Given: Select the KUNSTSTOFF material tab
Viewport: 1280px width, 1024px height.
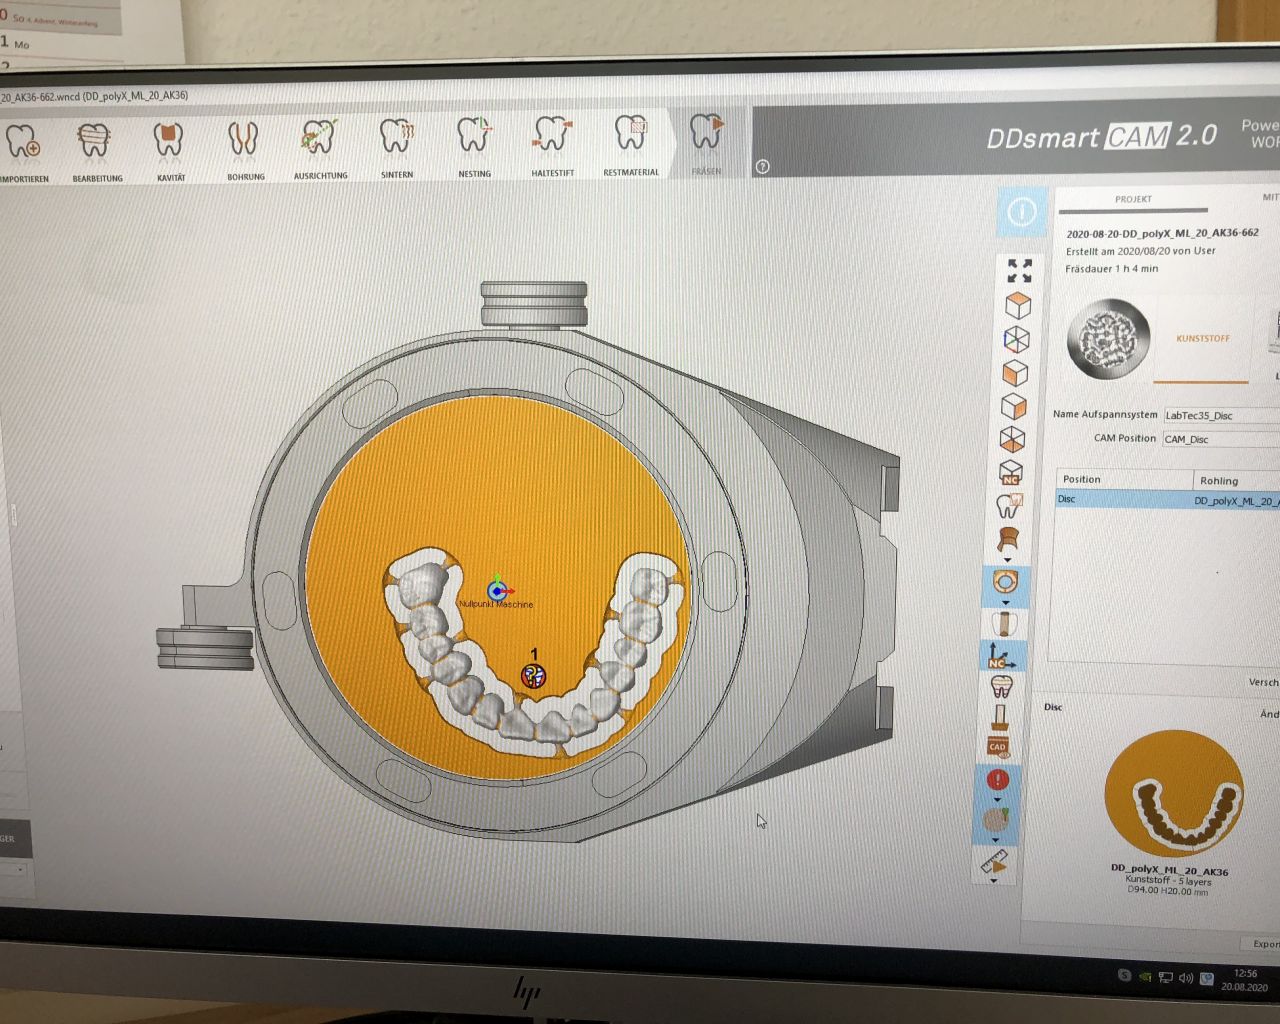Looking at the screenshot, I should click(1202, 339).
